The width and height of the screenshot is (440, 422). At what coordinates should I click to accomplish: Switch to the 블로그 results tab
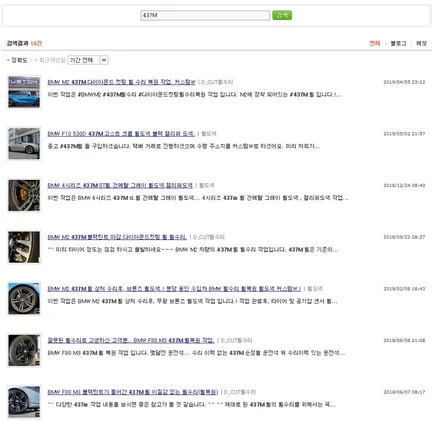pos(398,43)
